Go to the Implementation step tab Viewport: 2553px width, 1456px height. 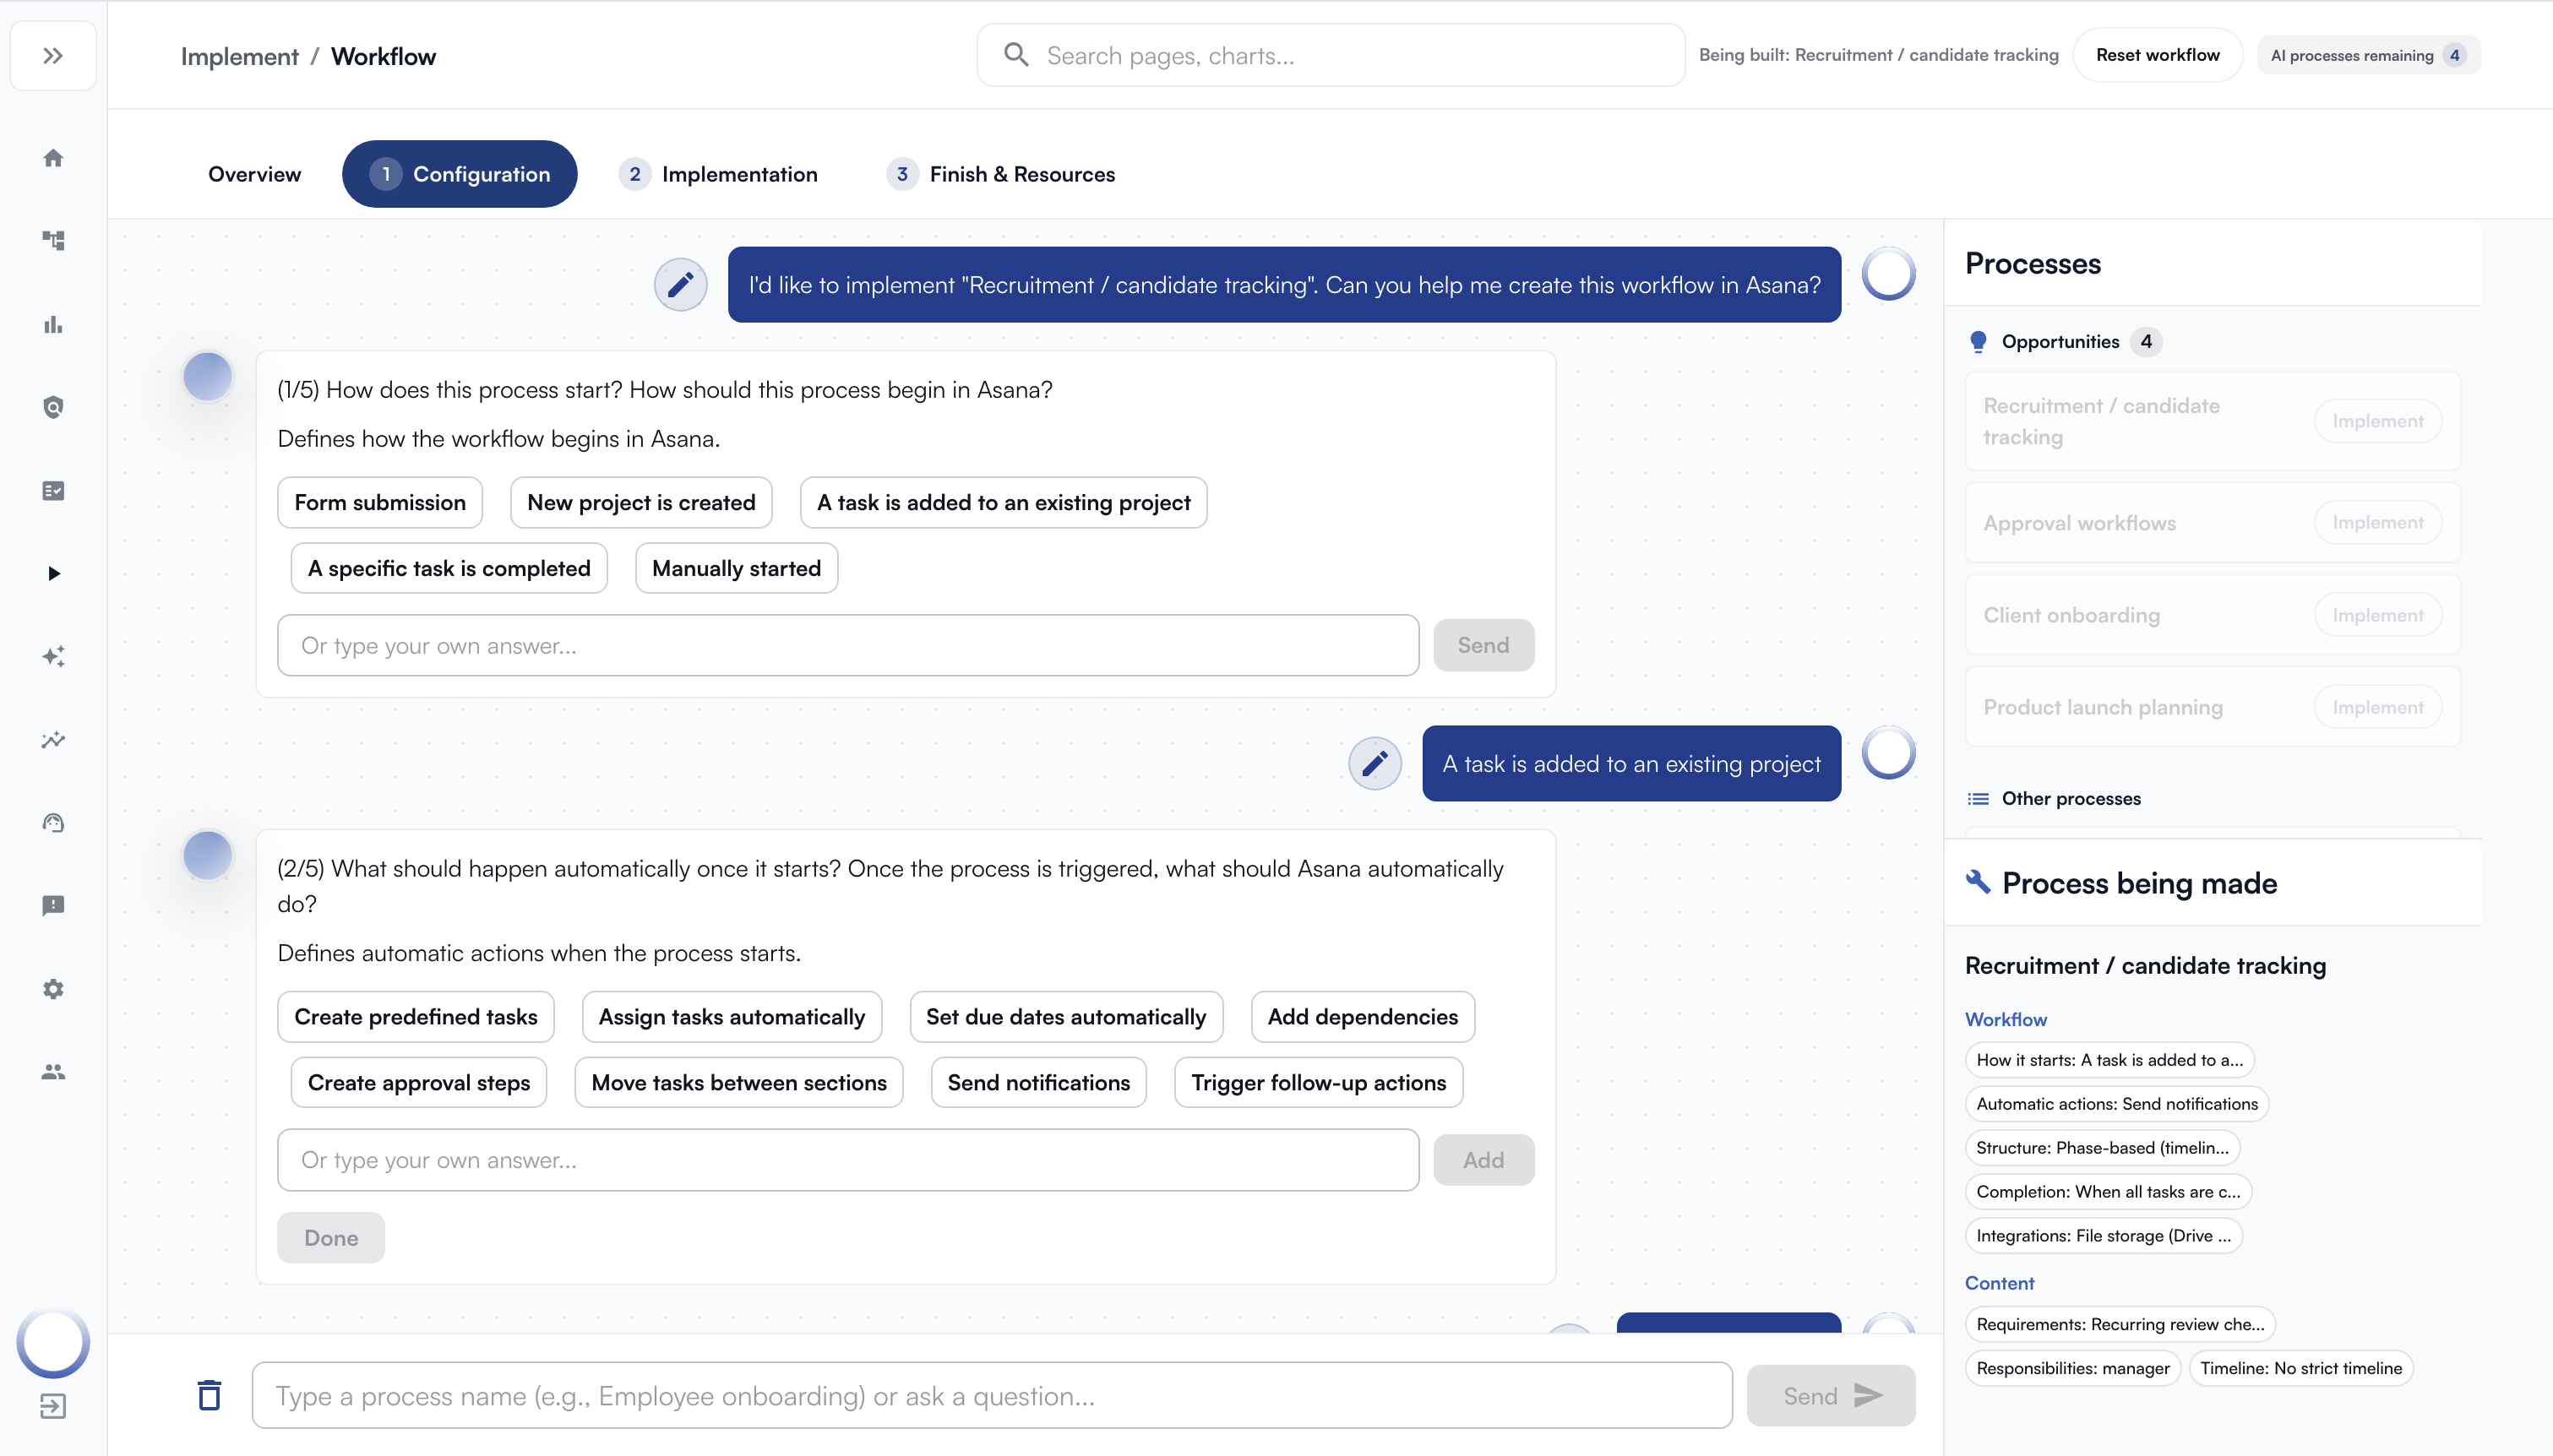pos(718,174)
